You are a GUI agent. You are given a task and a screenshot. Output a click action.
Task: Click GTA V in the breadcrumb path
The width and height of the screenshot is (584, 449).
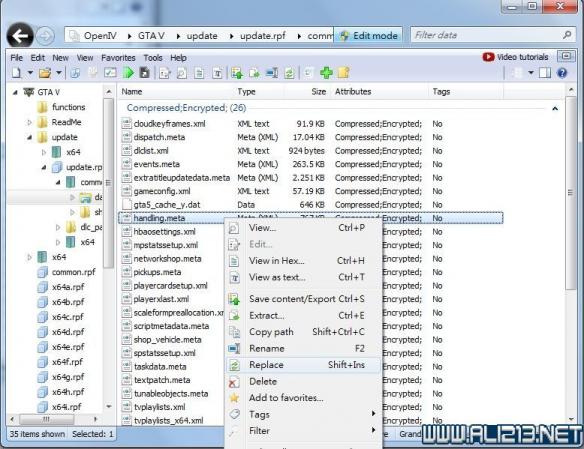tap(151, 36)
